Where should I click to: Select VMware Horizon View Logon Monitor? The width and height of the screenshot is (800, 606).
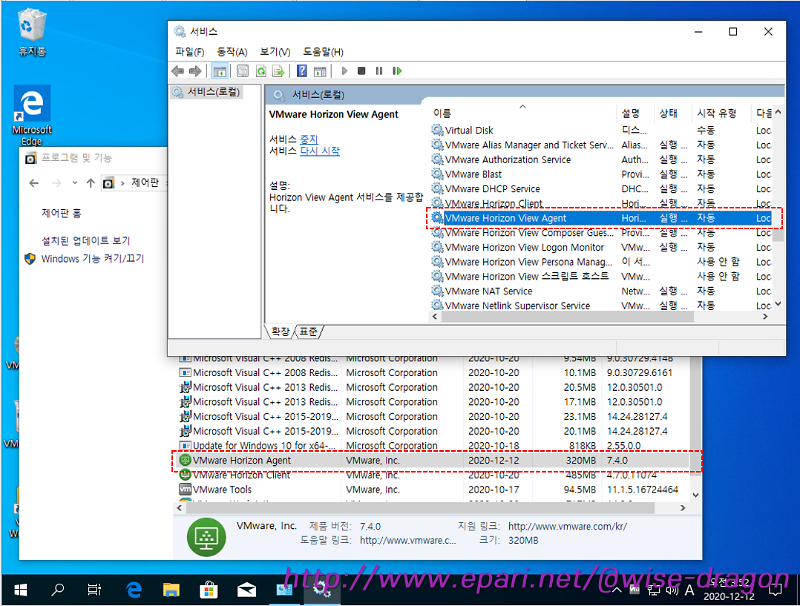601,247
